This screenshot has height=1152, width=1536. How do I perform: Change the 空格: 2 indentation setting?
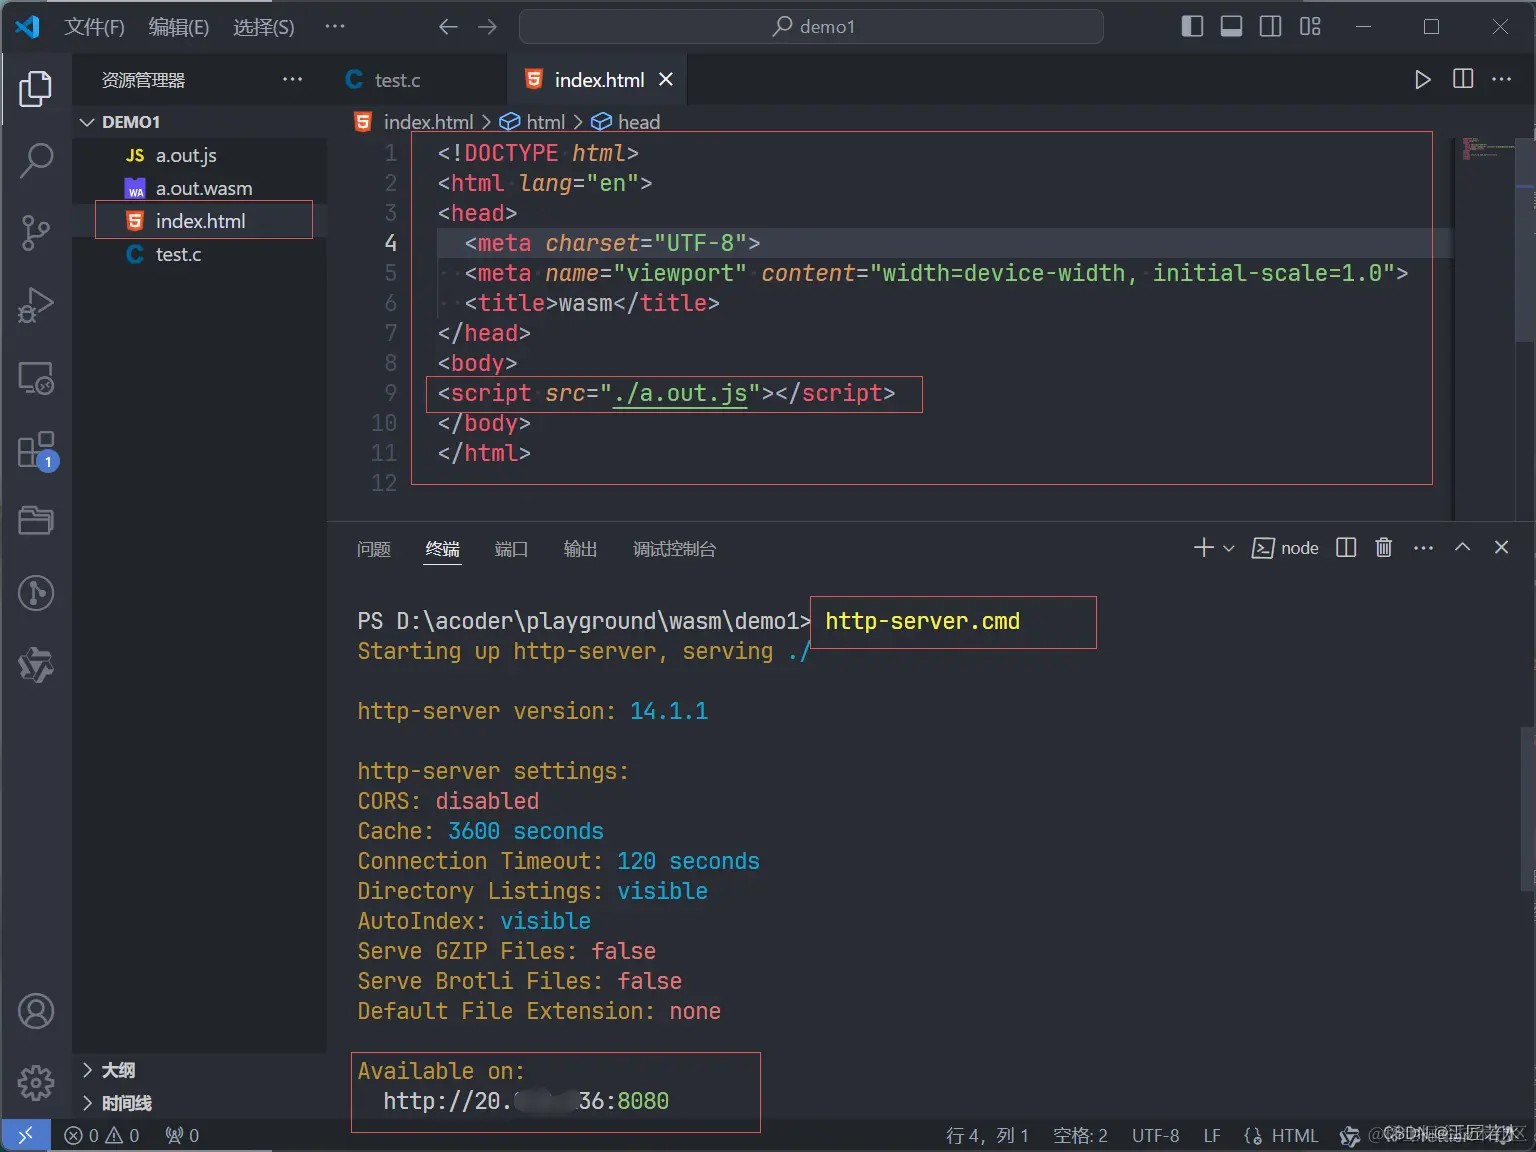(1080, 1135)
